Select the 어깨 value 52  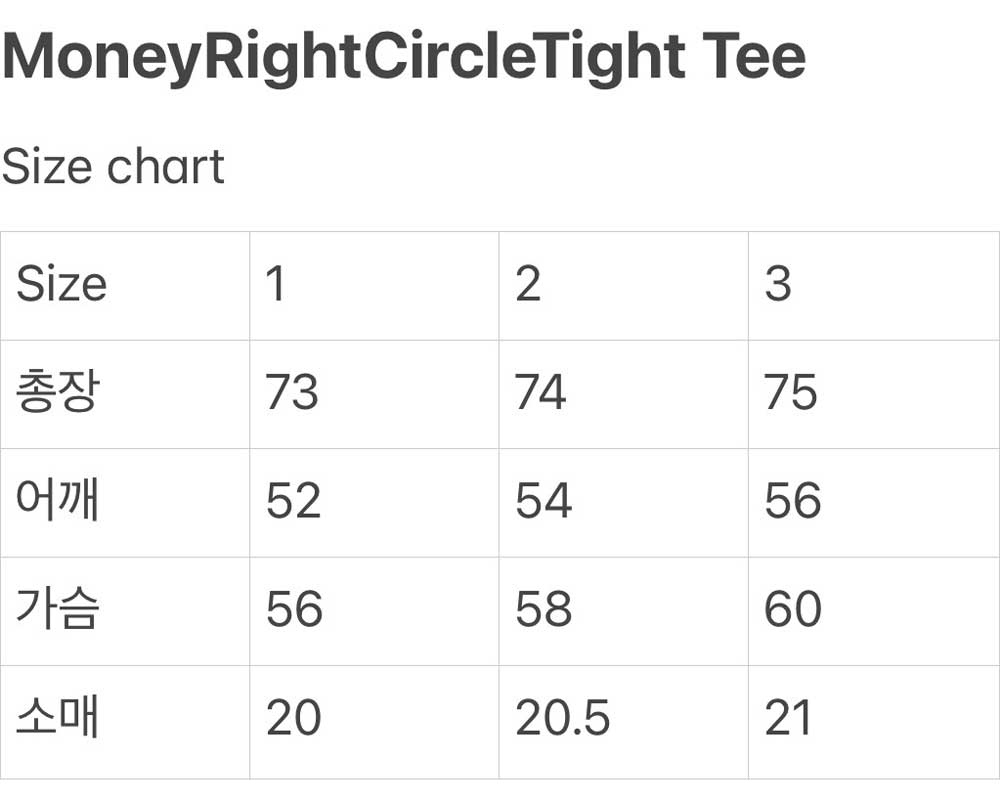tap(293, 500)
